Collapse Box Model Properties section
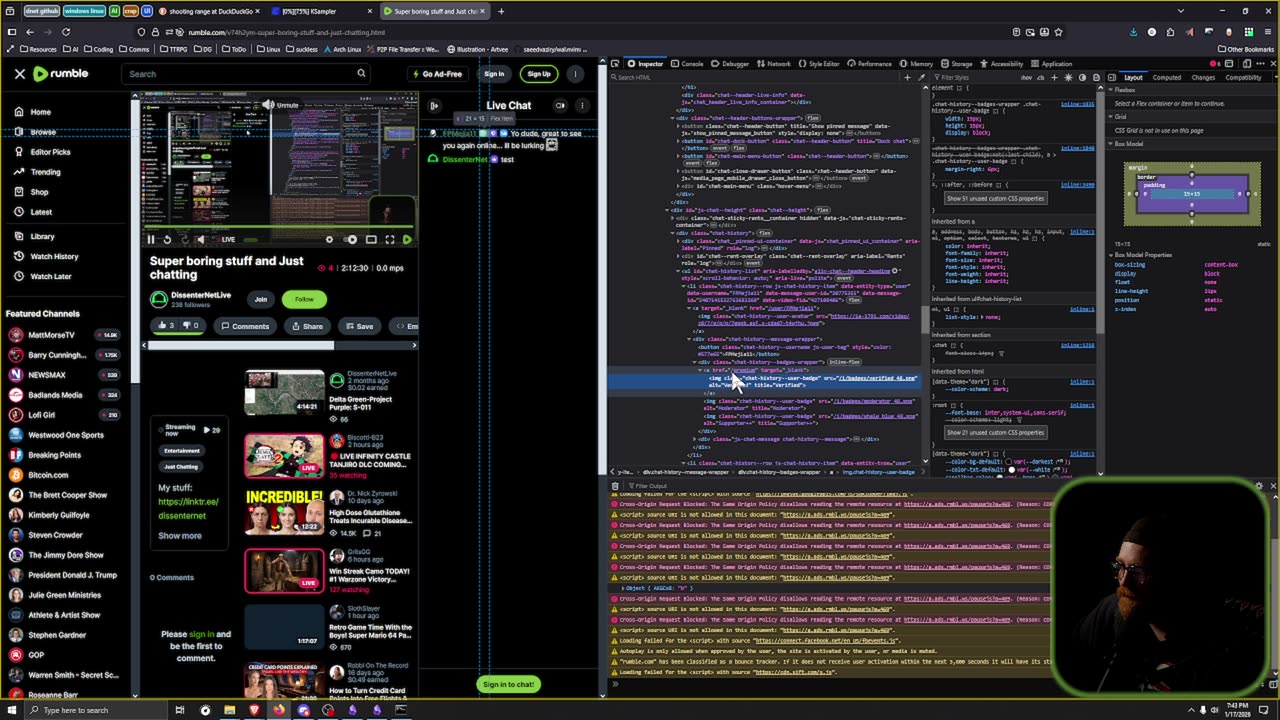Viewport: 1280px width, 720px height. coord(1111,255)
